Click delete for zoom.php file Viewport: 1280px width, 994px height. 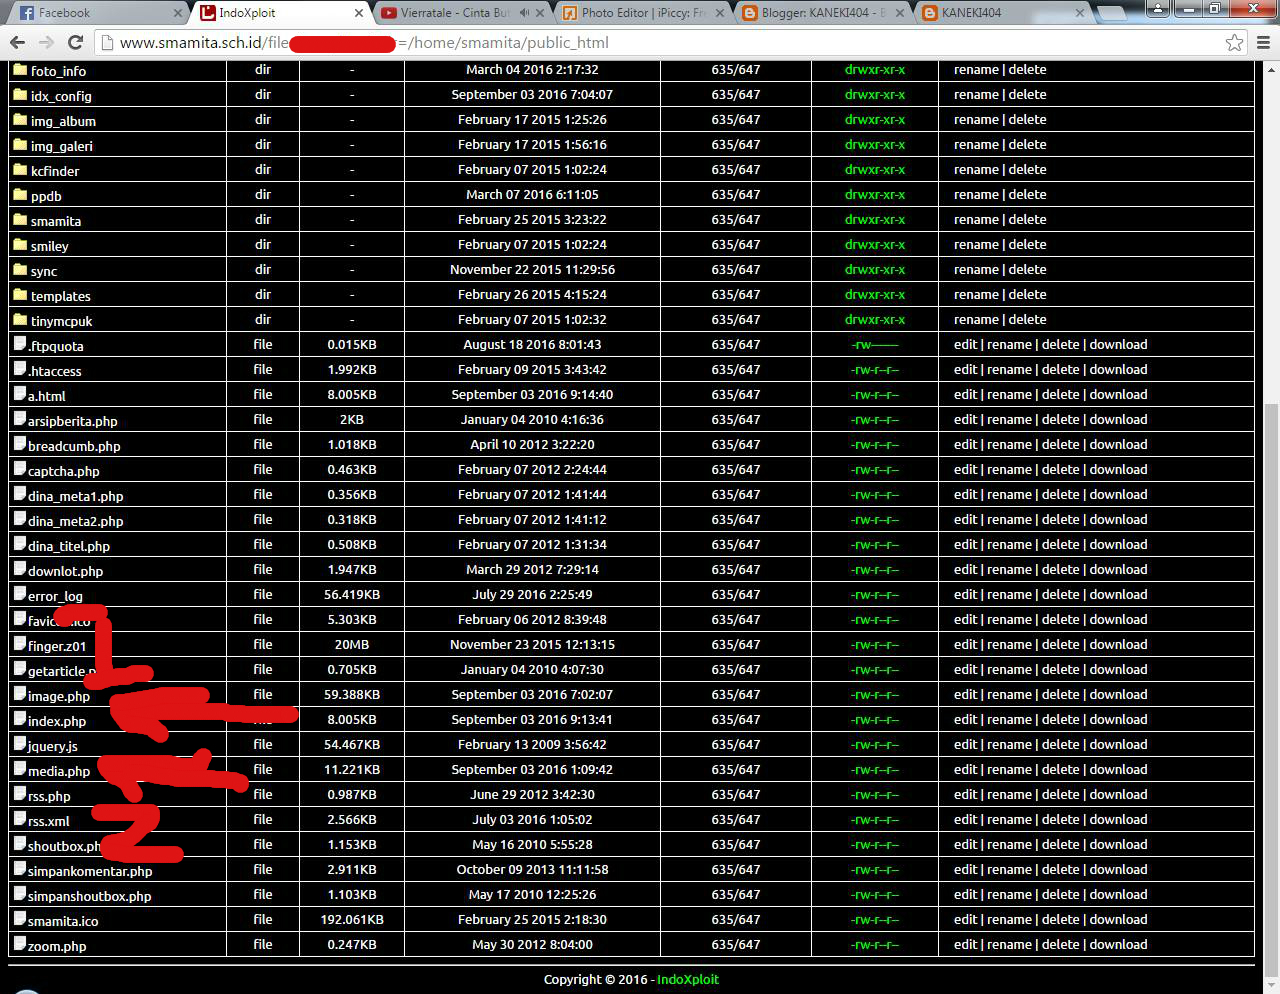click(x=1061, y=944)
